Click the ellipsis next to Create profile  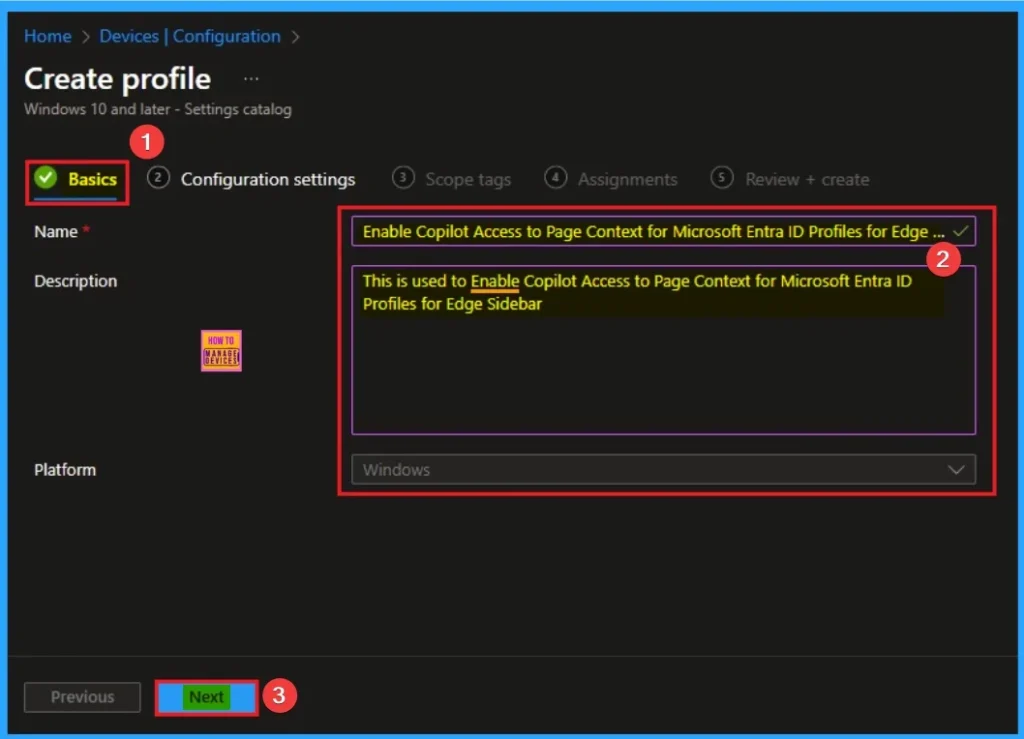click(250, 77)
